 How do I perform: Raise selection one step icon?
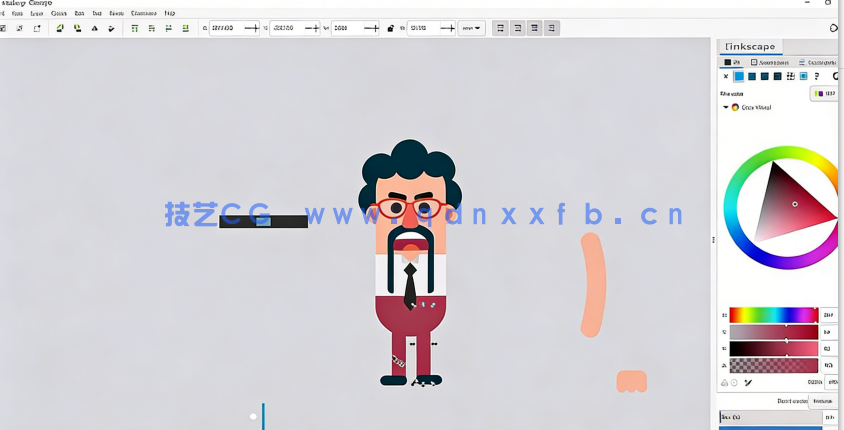[152, 28]
